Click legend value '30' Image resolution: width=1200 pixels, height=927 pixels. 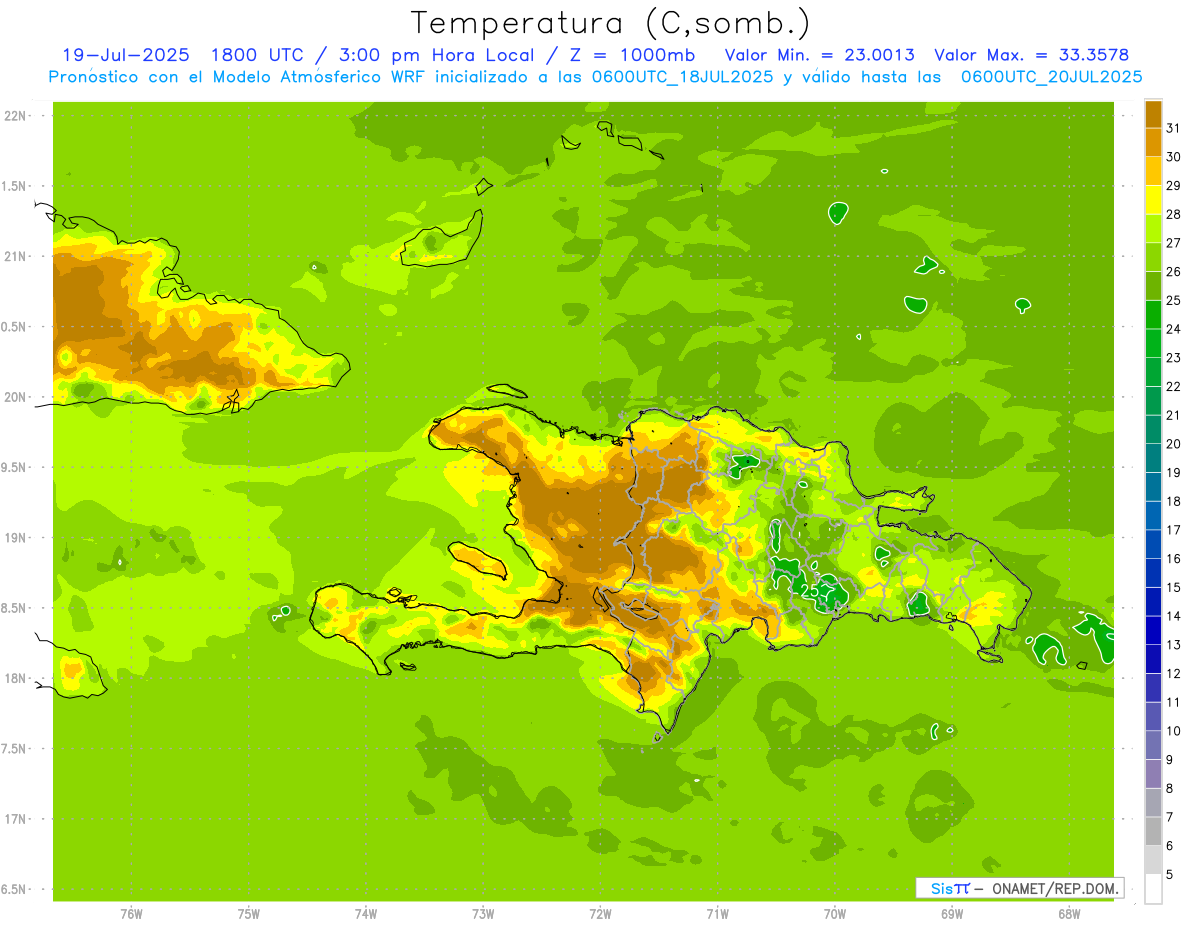[x=1174, y=157]
